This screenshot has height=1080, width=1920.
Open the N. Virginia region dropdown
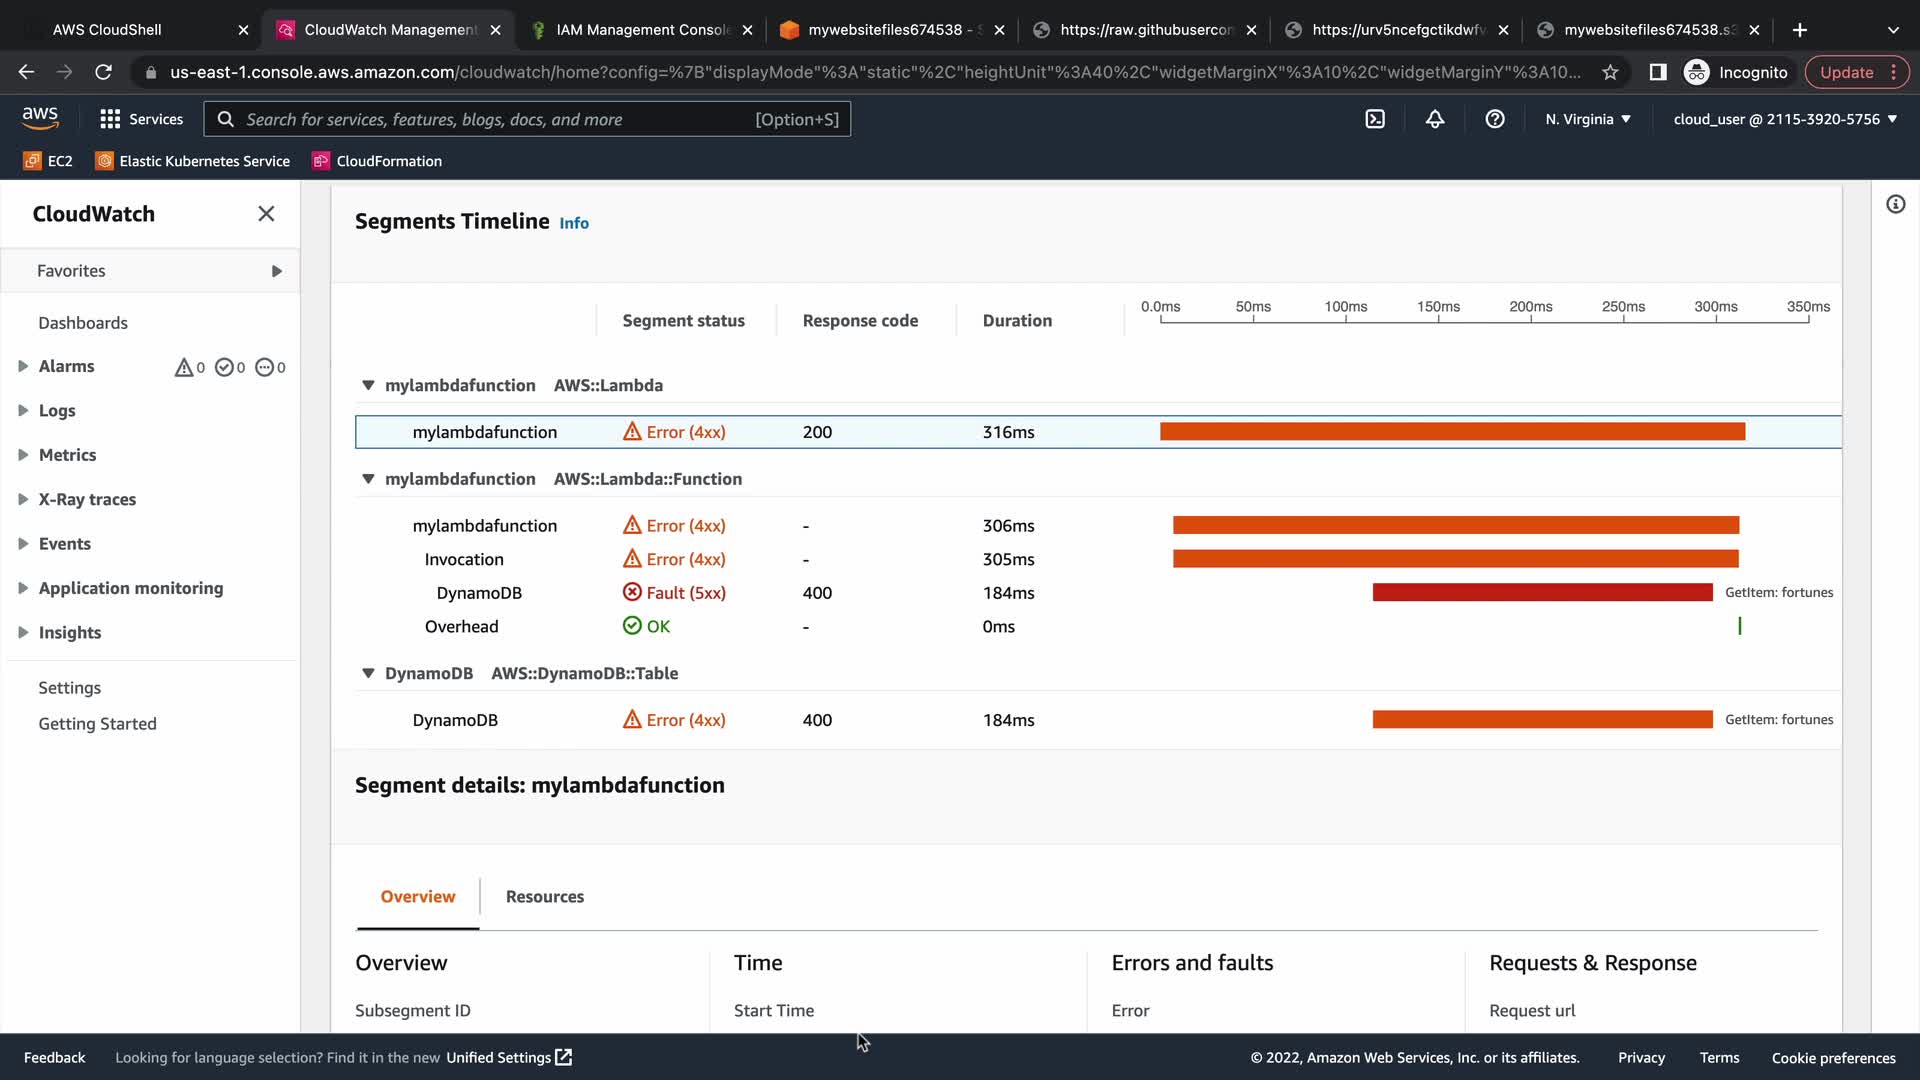point(1587,119)
